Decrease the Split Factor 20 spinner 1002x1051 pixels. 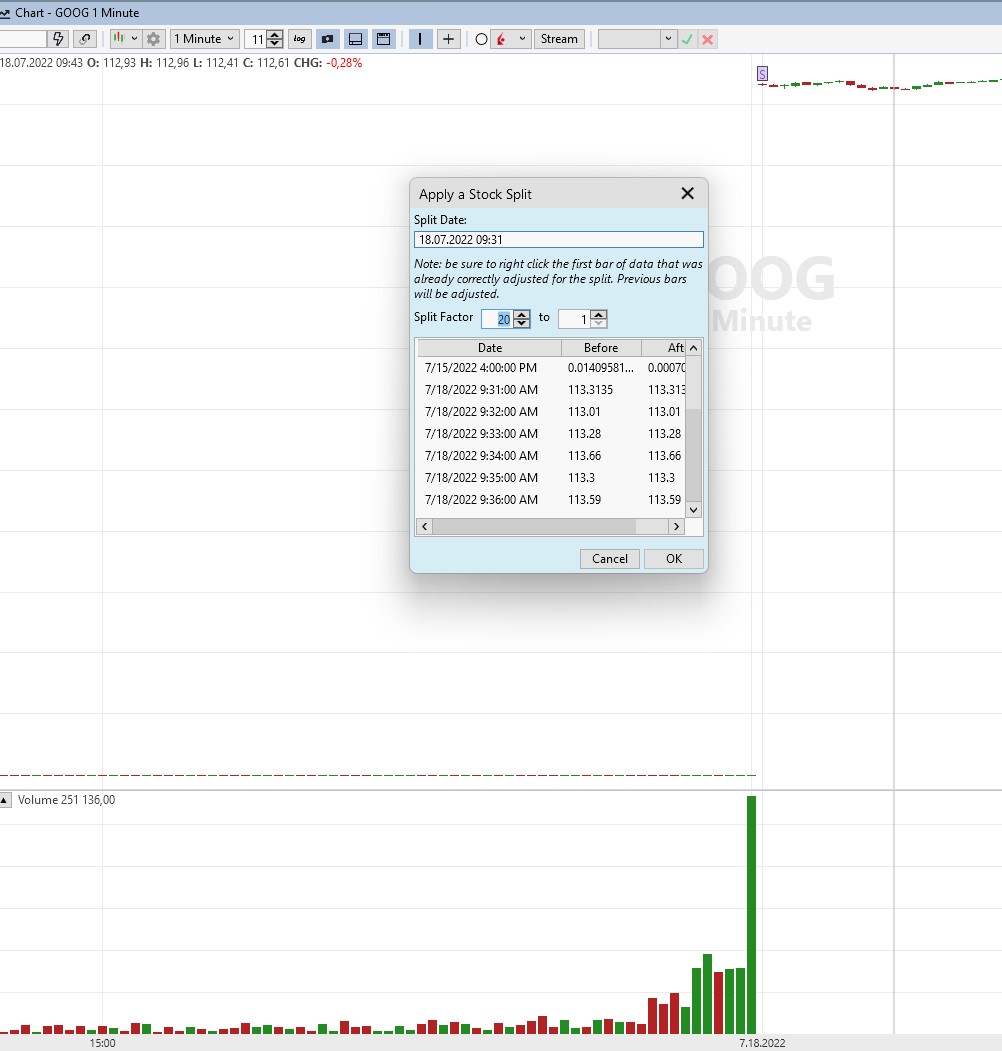pyautogui.click(x=522, y=323)
